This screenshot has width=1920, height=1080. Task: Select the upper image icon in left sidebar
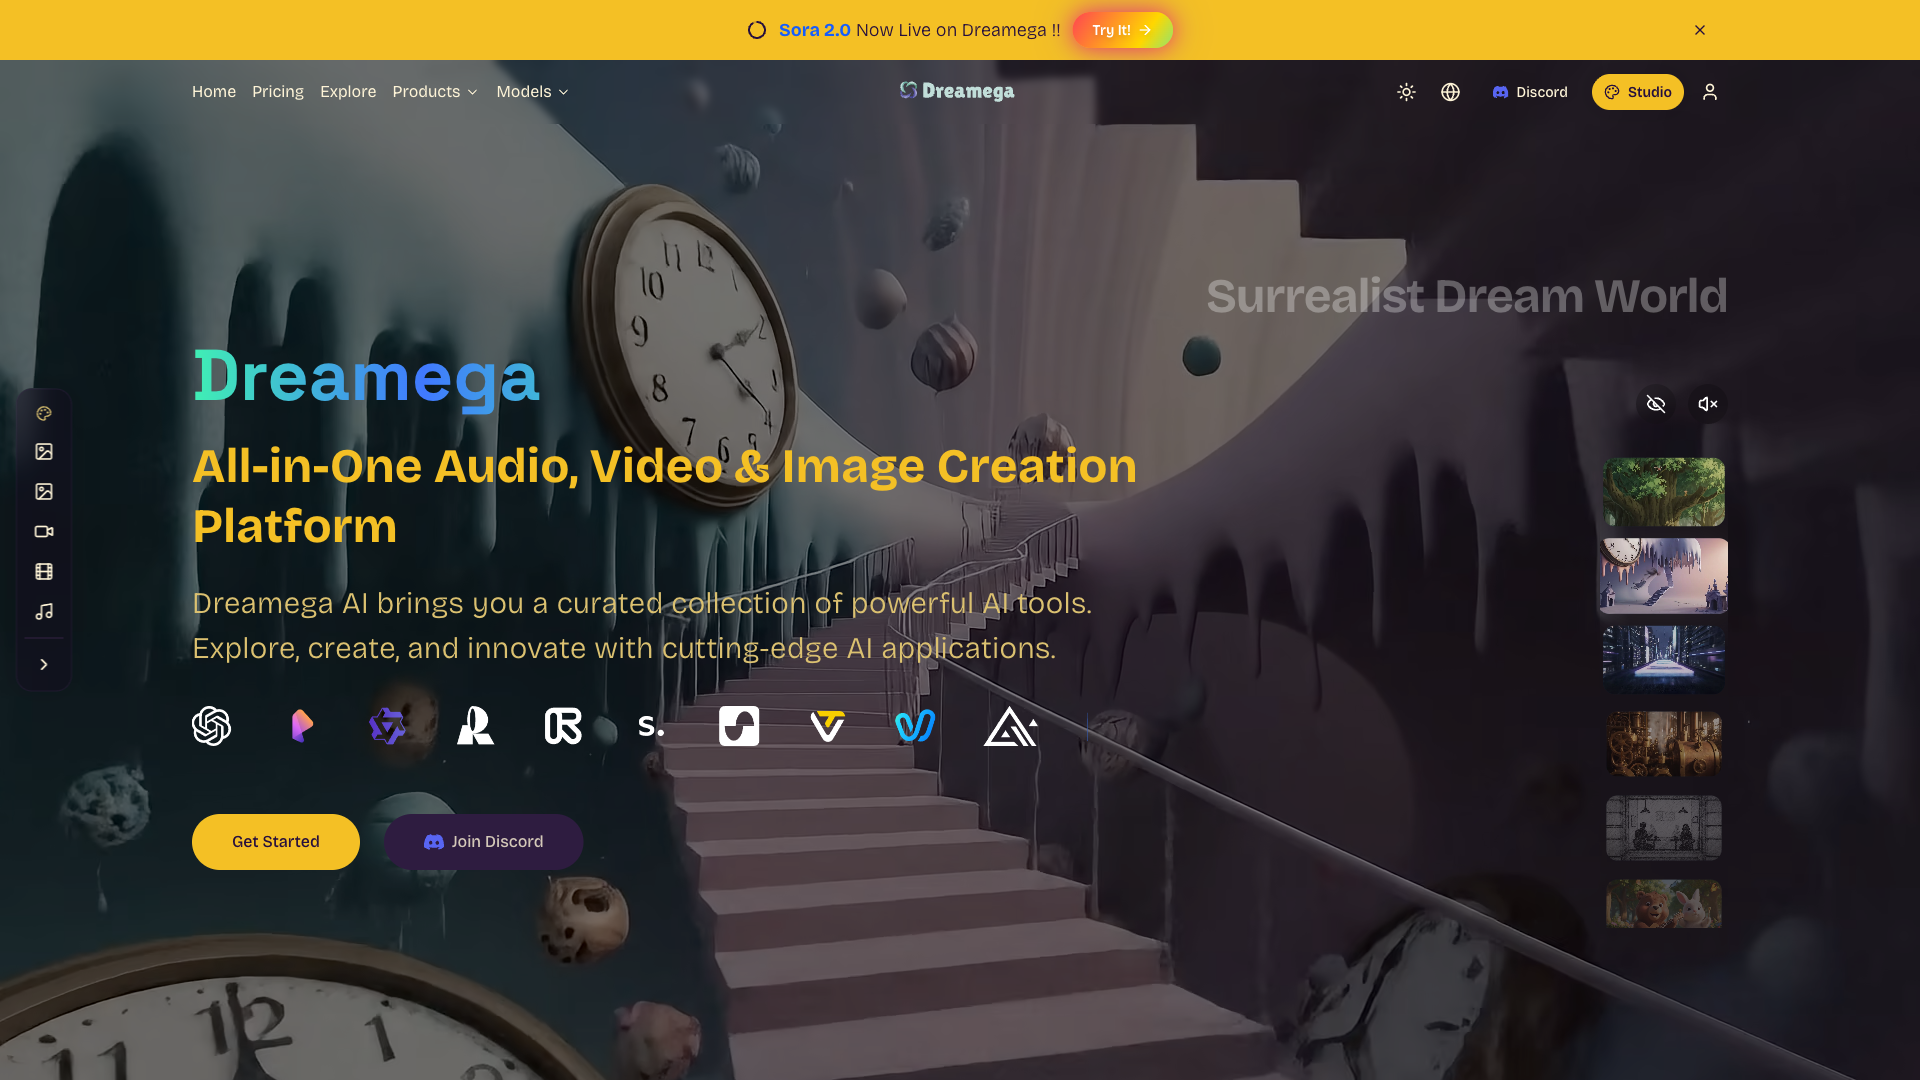tap(44, 452)
